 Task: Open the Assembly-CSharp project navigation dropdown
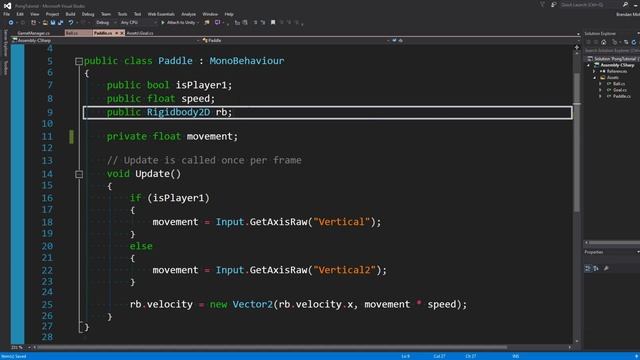coord(106,40)
